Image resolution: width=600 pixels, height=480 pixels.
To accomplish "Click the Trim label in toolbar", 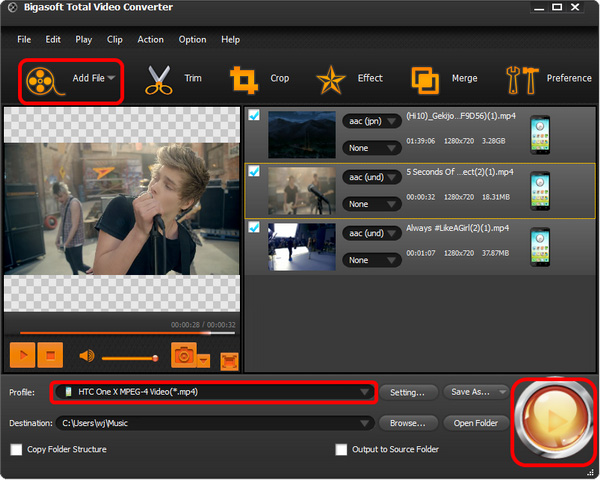I will pyautogui.click(x=193, y=78).
